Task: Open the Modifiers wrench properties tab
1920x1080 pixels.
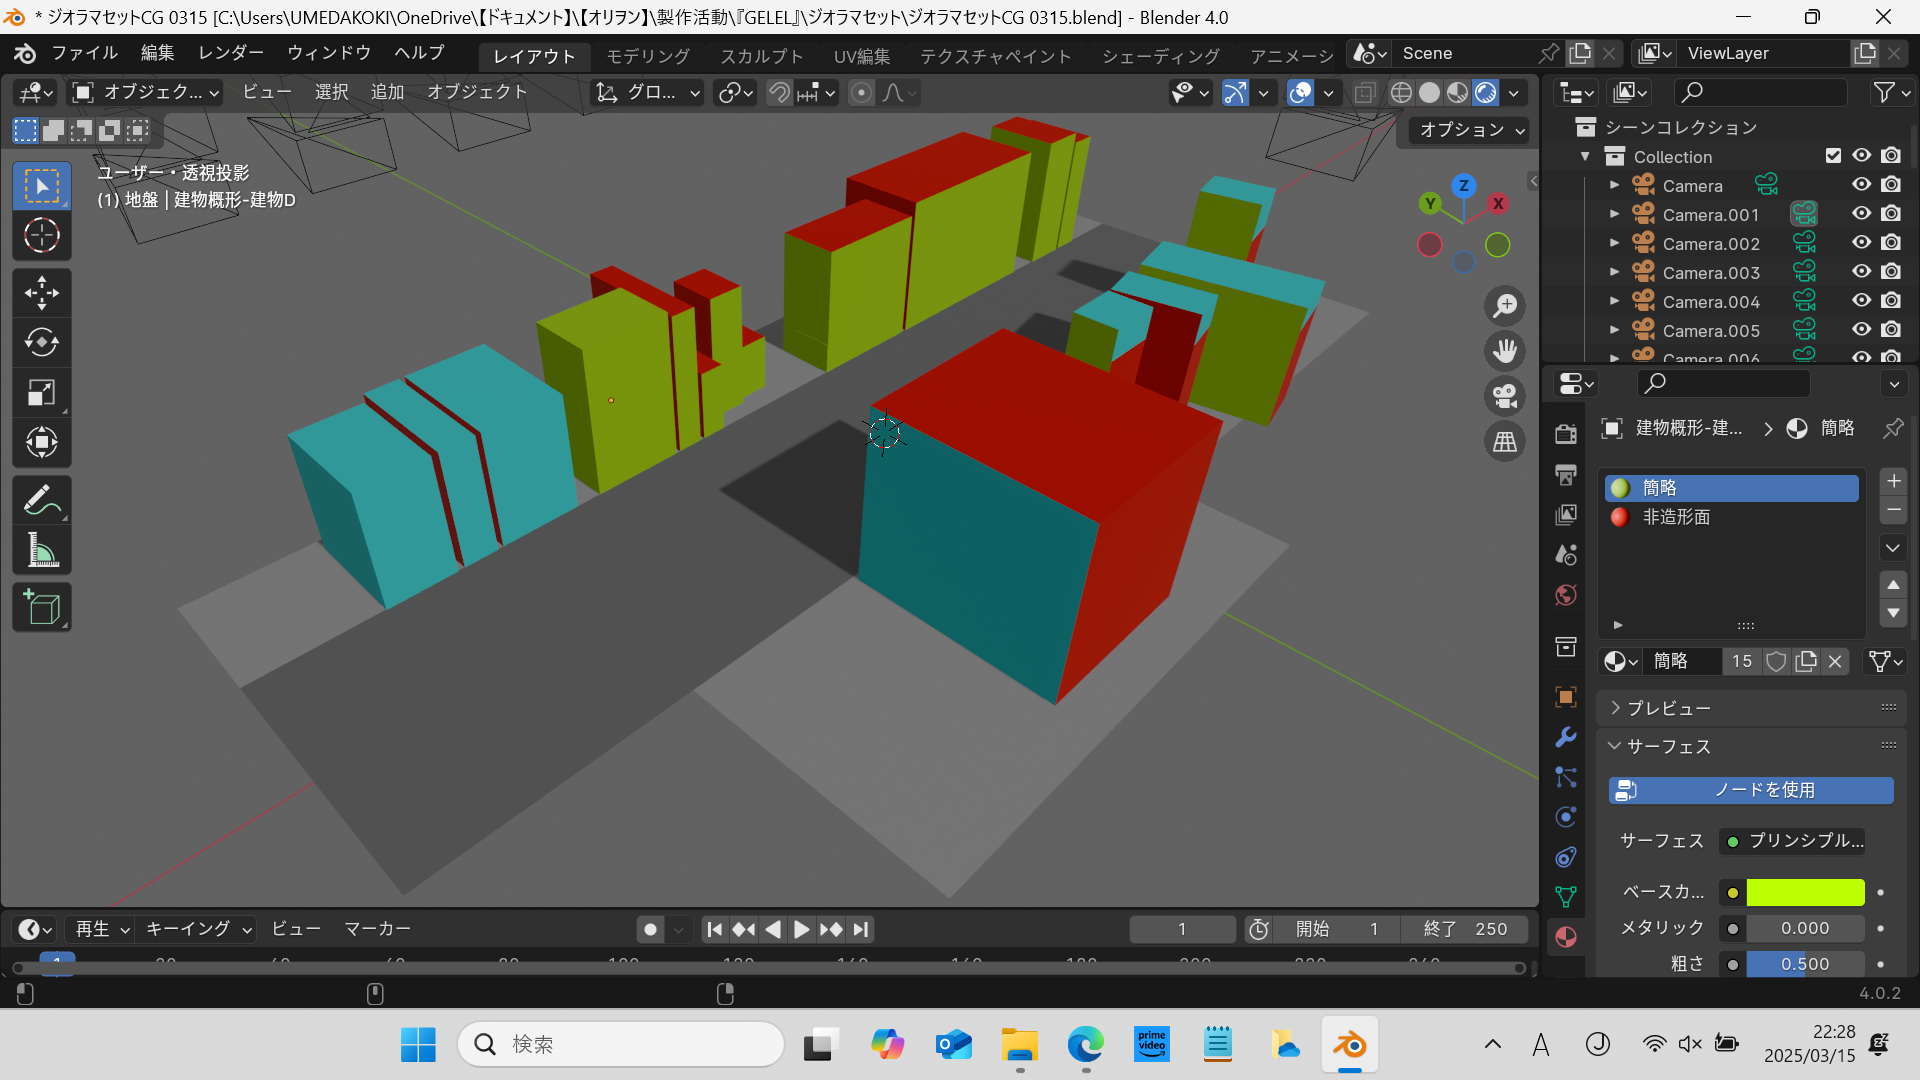Action: 1566,737
